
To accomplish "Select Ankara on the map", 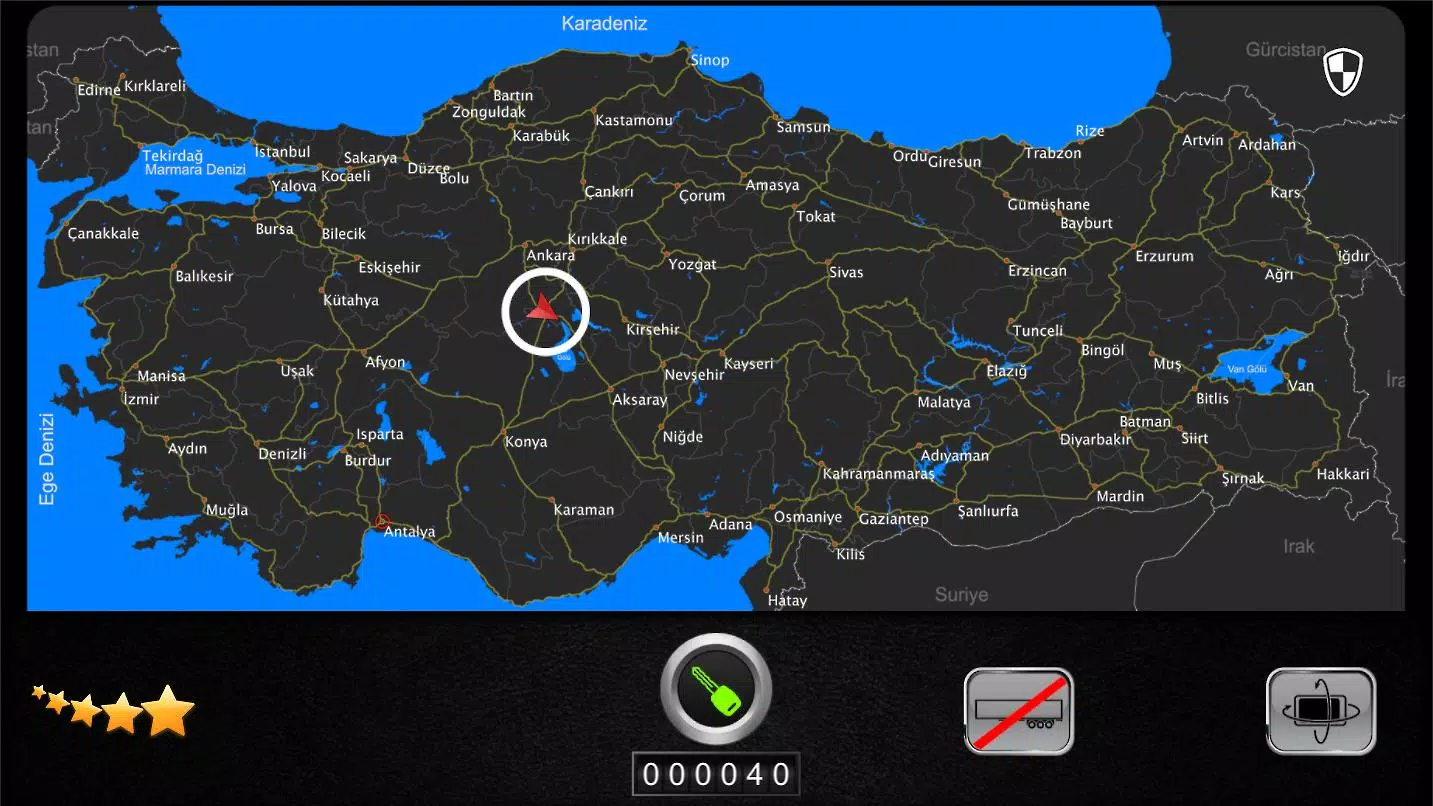I will (x=551, y=255).
